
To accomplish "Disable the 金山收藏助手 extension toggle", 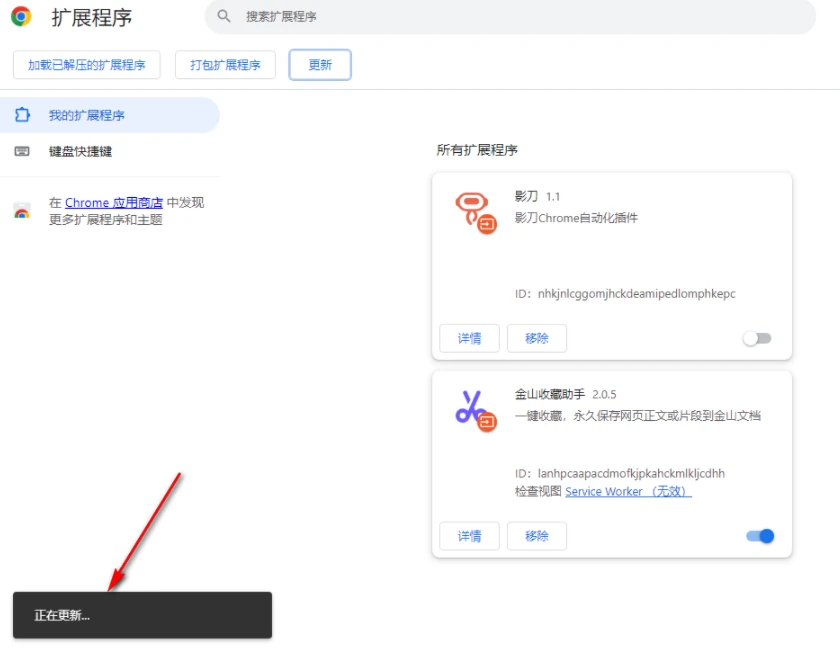I will [x=759, y=536].
